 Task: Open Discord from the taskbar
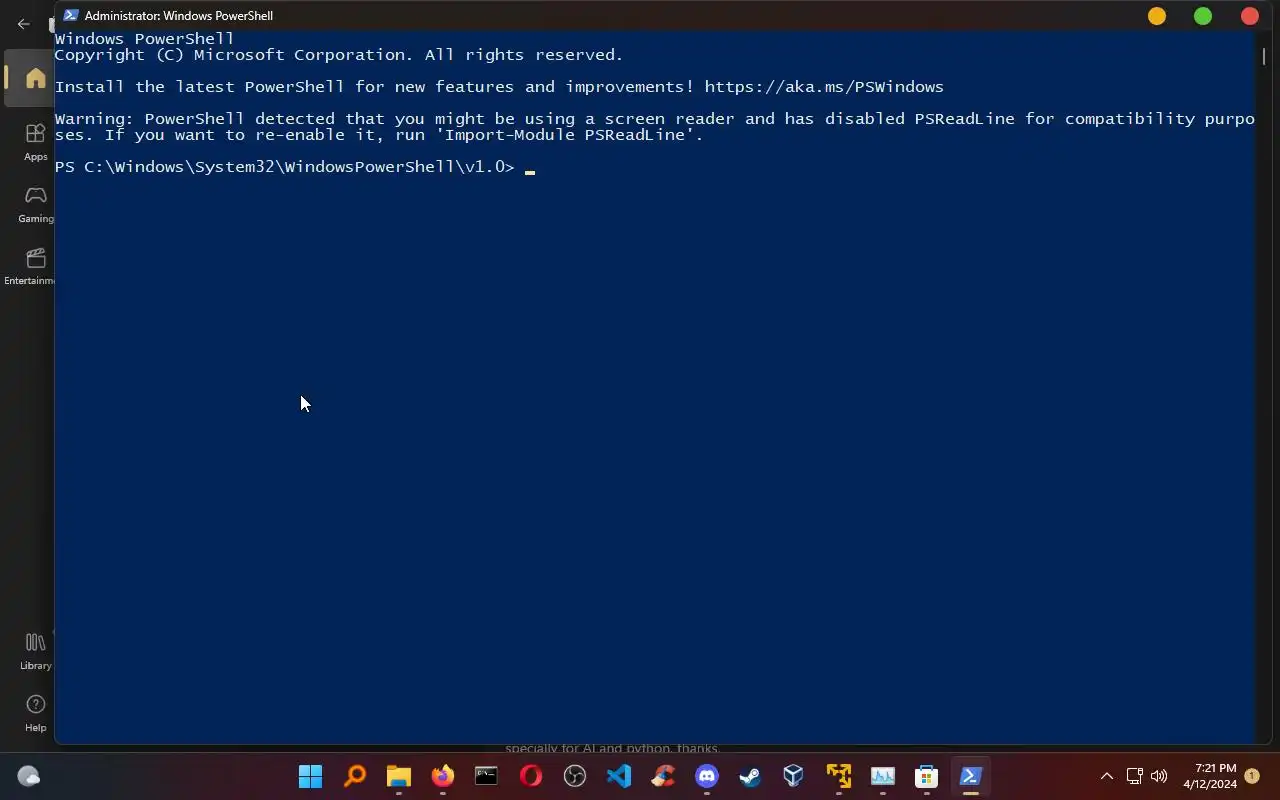pyautogui.click(x=707, y=776)
